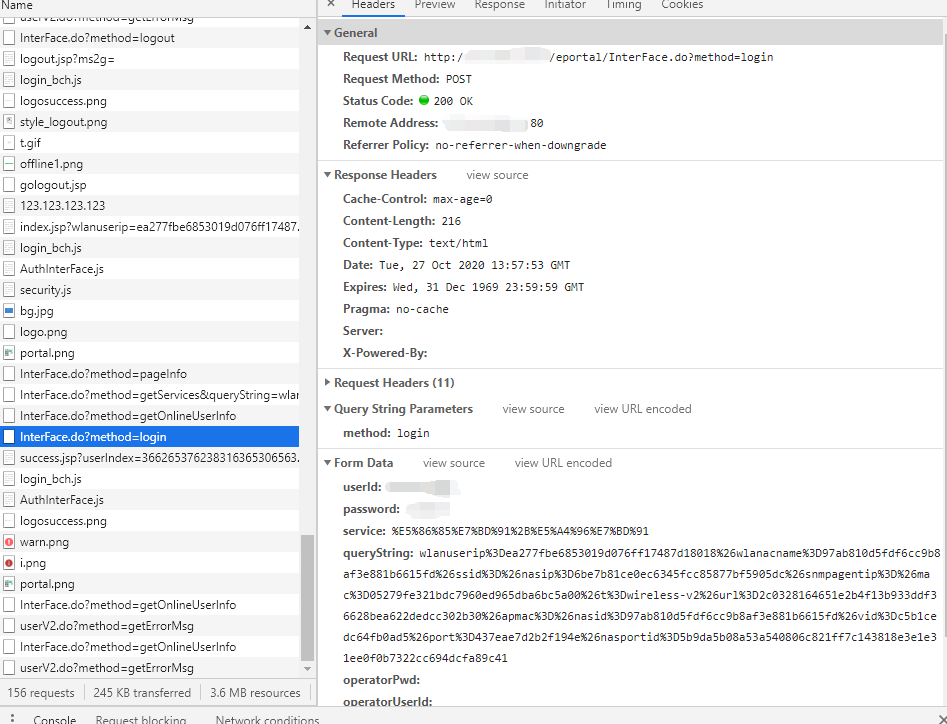Open the Timing tab
Image resolution: width=947 pixels, height=724 pixels.
623,5
